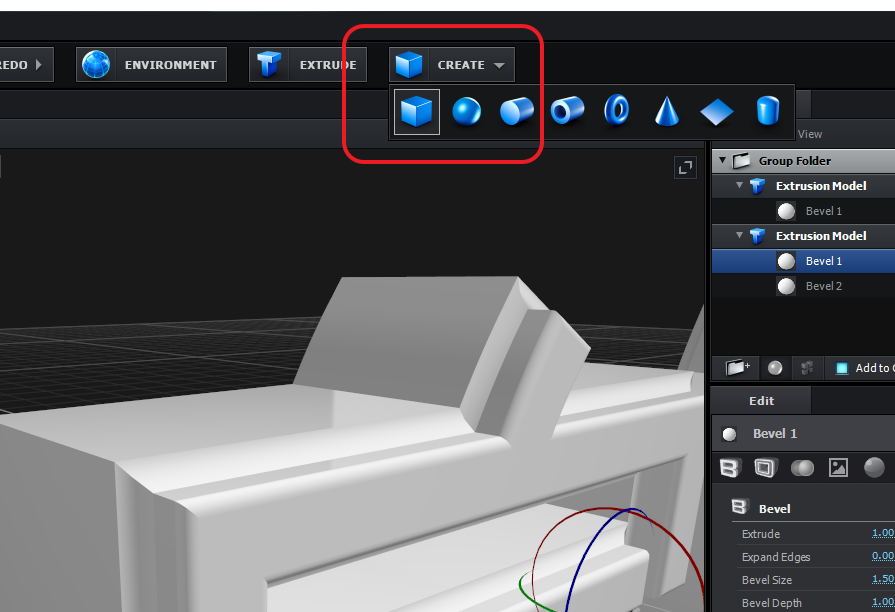The image size is (895, 612).
Task: Collapse the Group Folder tree
Action: 723,160
